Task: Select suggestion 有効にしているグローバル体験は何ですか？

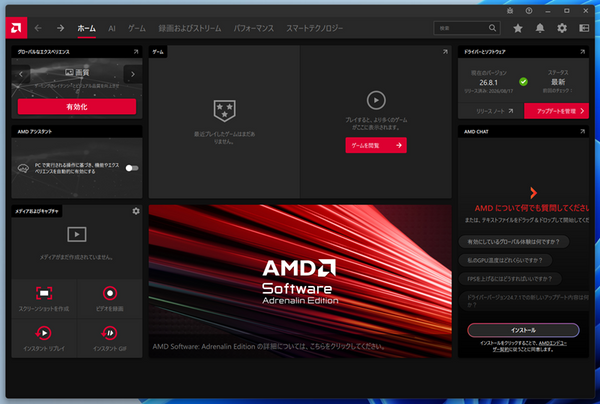Action: pyautogui.click(x=514, y=242)
